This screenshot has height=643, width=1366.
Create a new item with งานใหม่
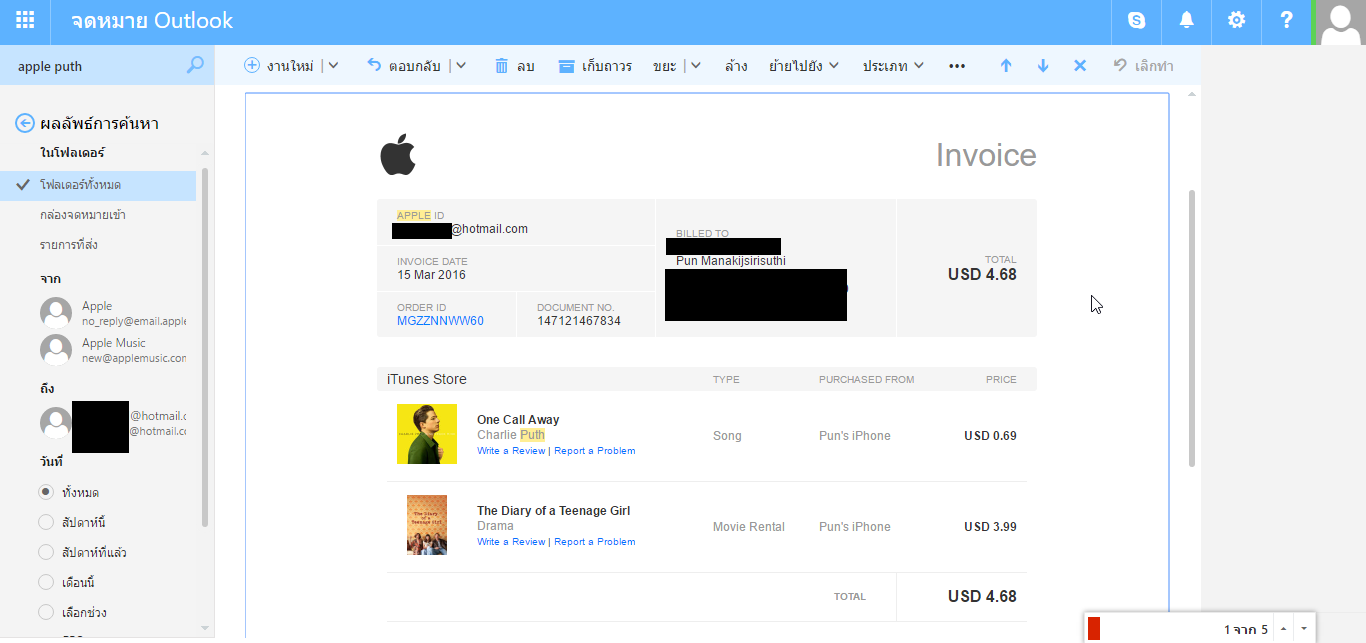tap(279, 66)
